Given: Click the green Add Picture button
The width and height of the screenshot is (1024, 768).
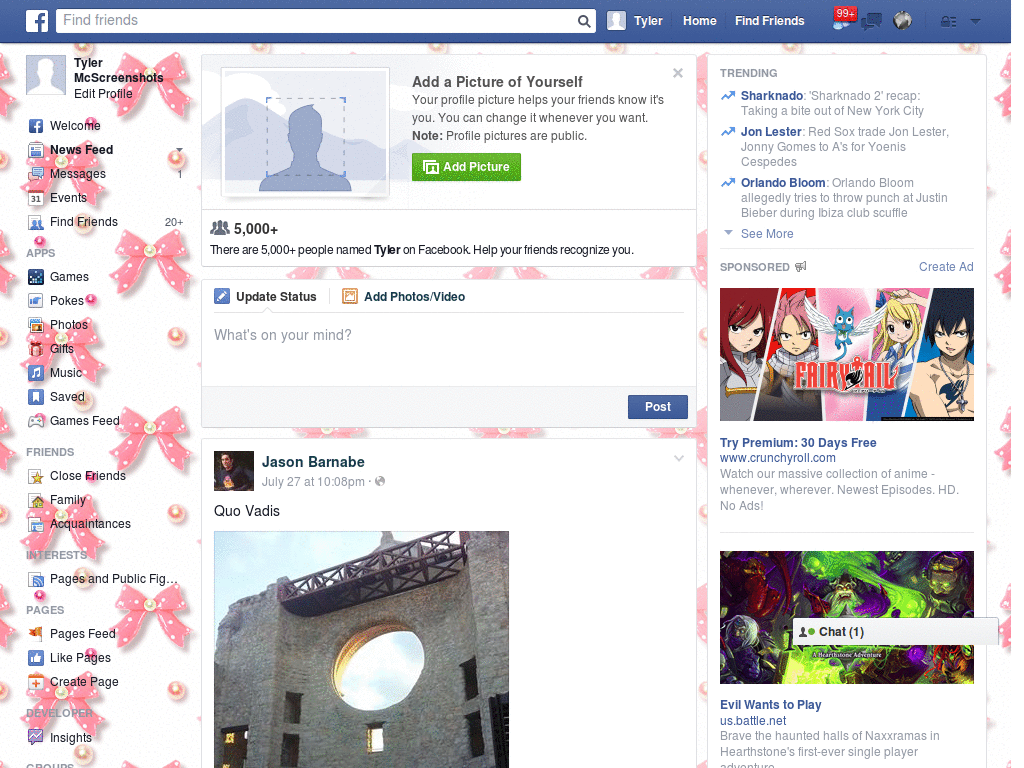Looking at the screenshot, I should pos(466,167).
